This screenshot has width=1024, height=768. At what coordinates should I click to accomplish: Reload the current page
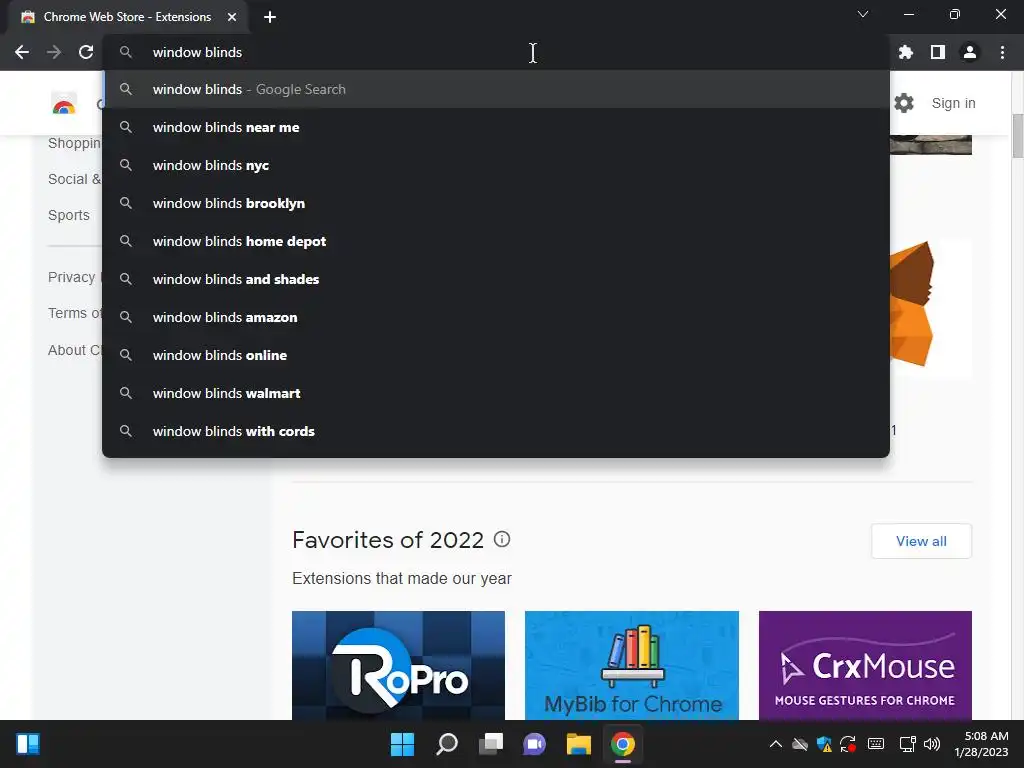(x=86, y=52)
